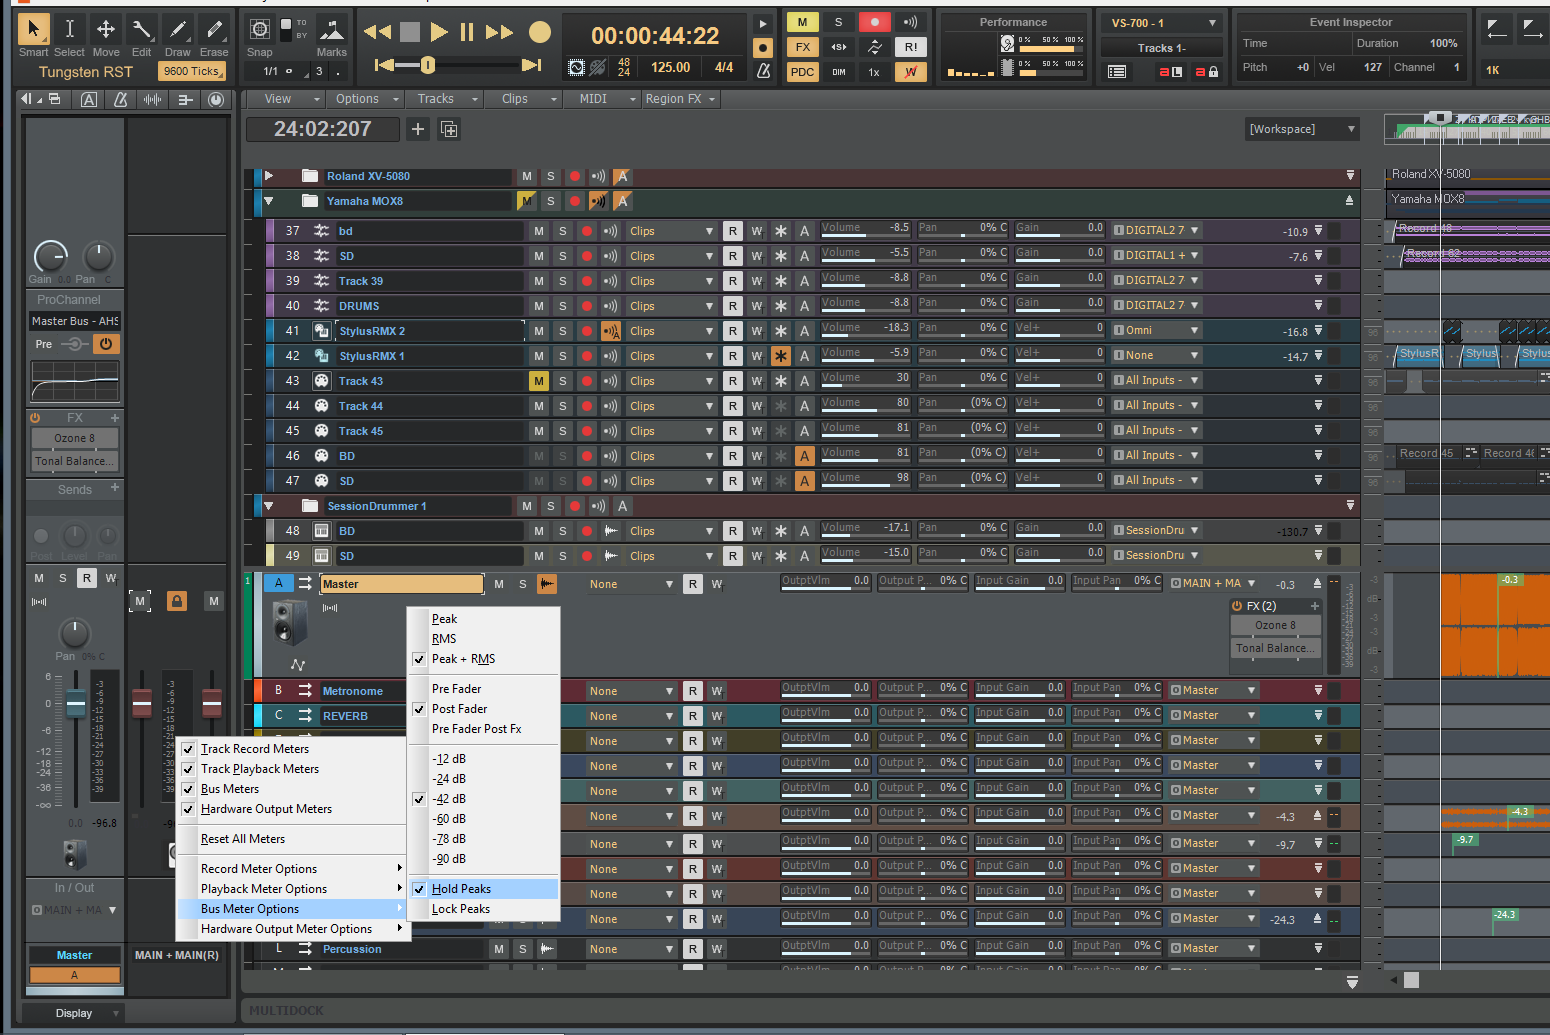Toggle freeze on the bd track

780,231
